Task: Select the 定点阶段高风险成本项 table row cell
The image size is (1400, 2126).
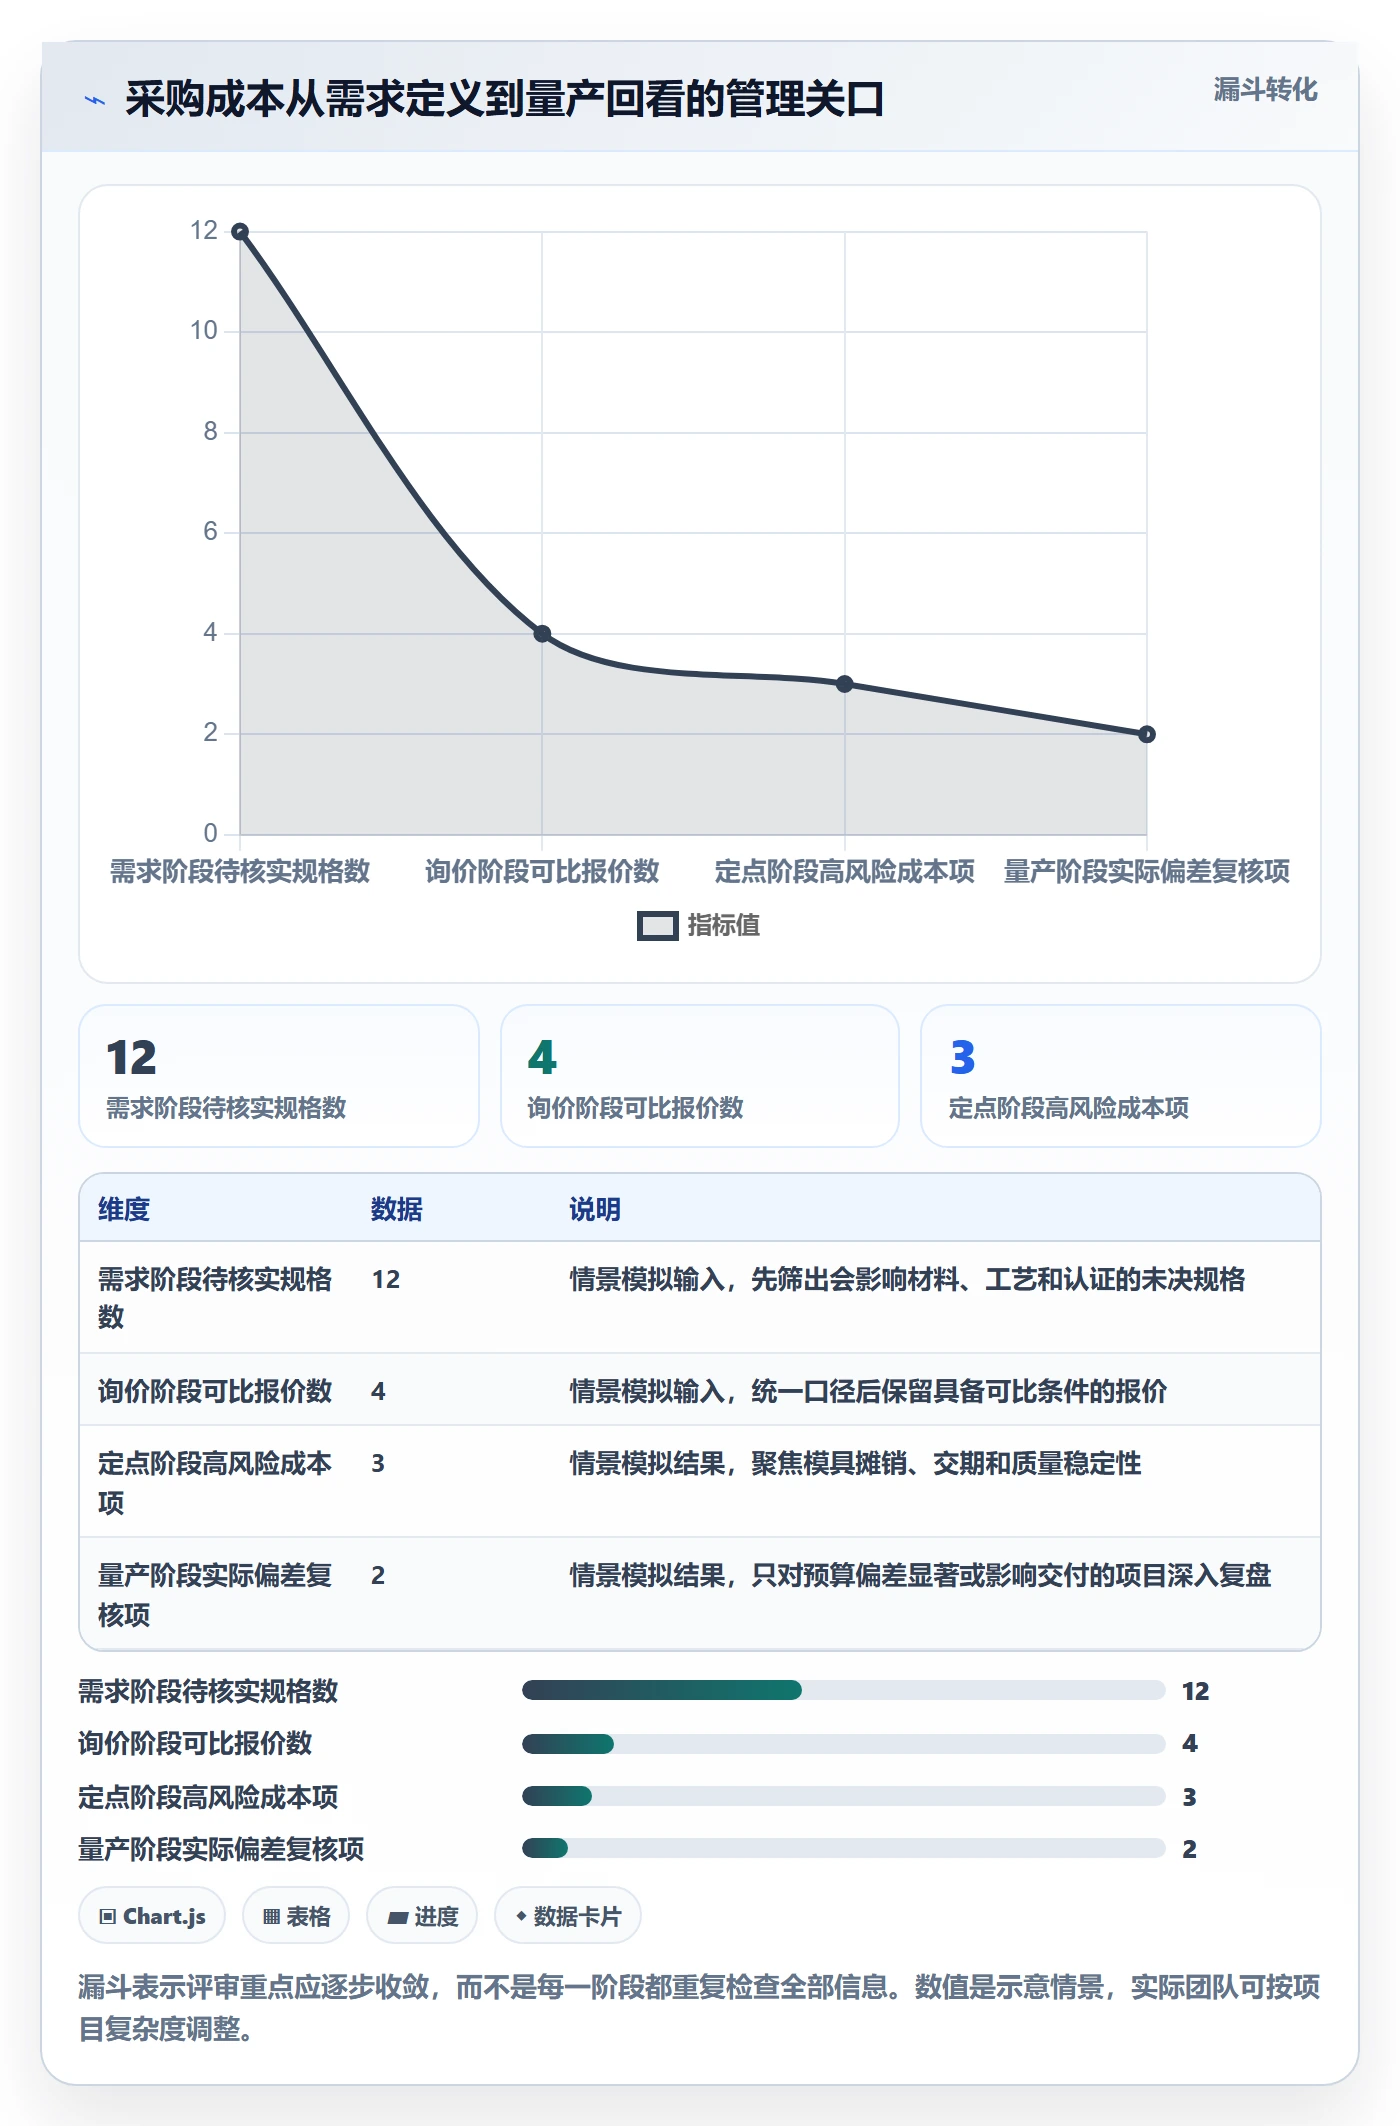Action: pyautogui.click(x=215, y=1483)
